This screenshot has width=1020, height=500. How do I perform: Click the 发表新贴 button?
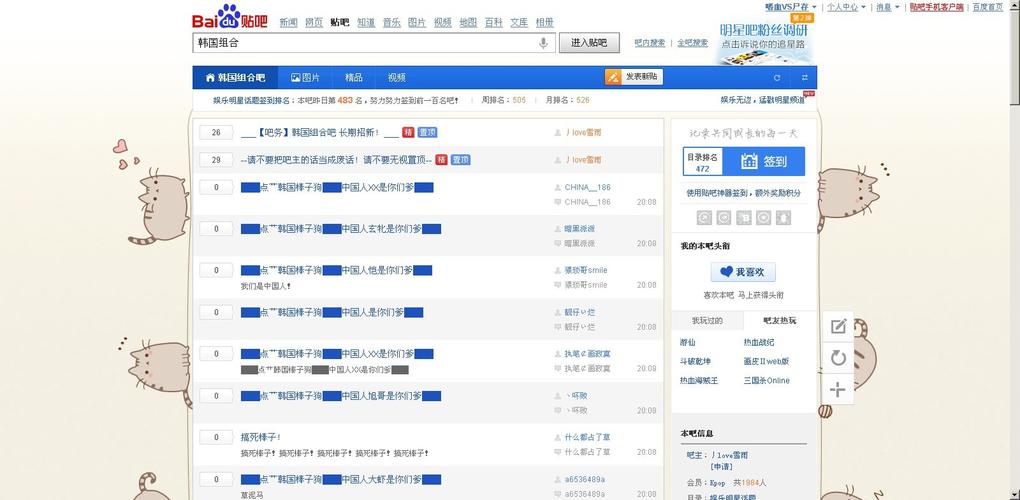(634, 77)
